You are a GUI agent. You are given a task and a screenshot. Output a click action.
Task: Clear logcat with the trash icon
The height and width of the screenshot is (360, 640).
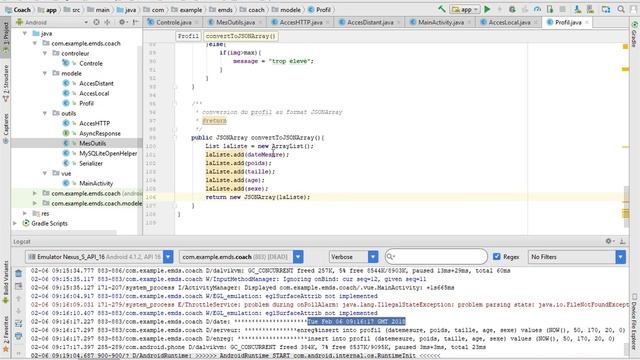pos(18,273)
